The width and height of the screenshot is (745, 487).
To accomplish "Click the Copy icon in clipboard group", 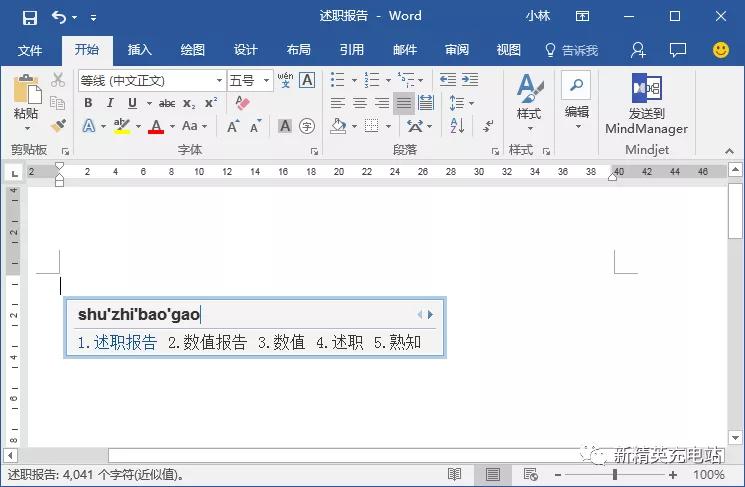I will [x=57, y=103].
